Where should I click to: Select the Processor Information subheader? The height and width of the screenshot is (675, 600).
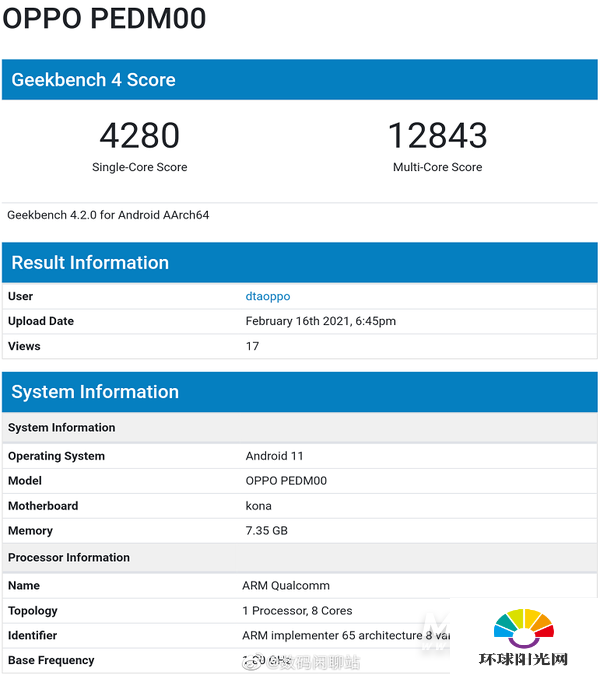(300, 557)
